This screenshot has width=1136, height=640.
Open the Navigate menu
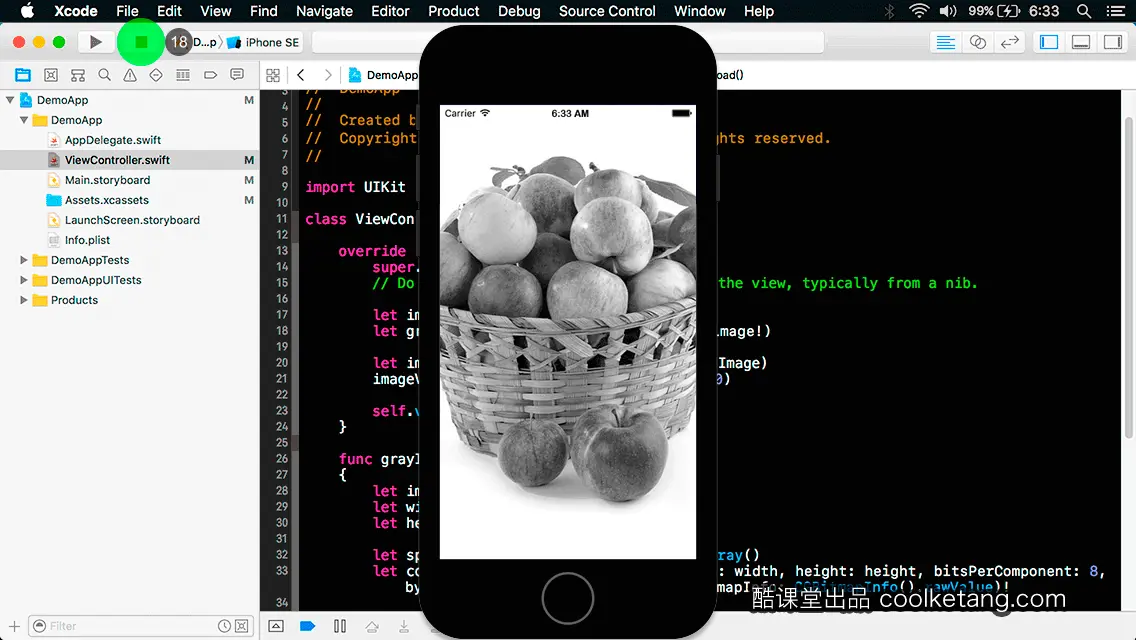click(x=324, y=11)
